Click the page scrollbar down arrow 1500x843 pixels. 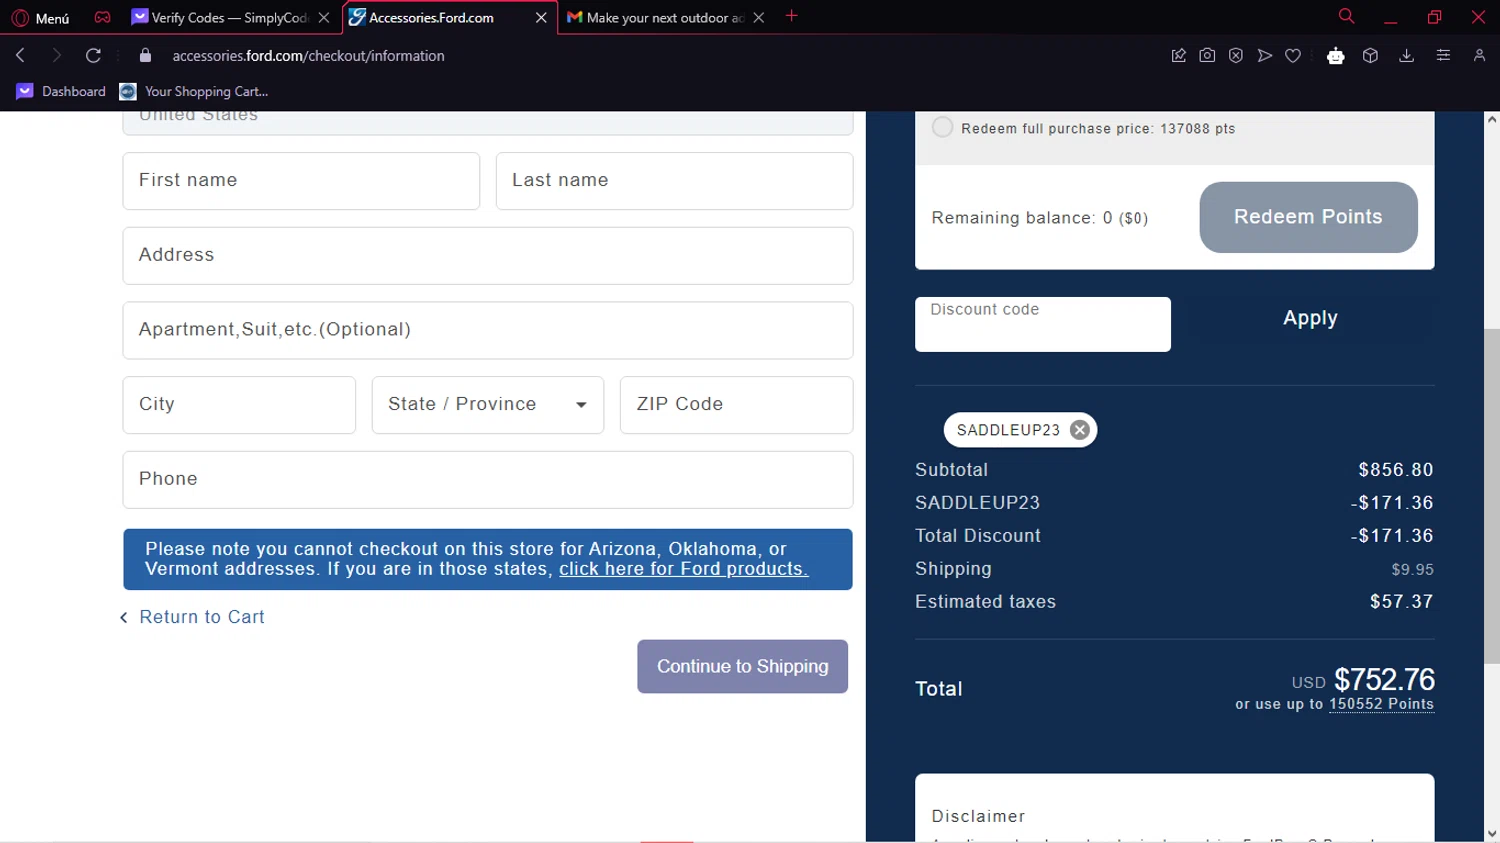pyautogui.click(x=1491, y=833)
